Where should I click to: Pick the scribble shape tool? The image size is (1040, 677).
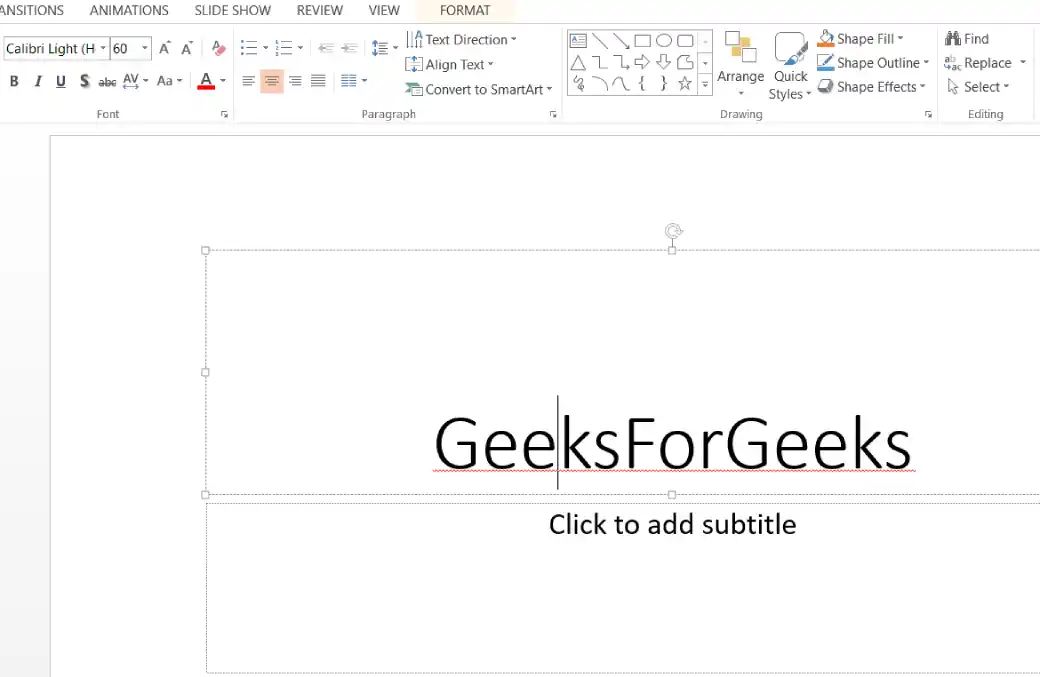(x=578, y=84)
